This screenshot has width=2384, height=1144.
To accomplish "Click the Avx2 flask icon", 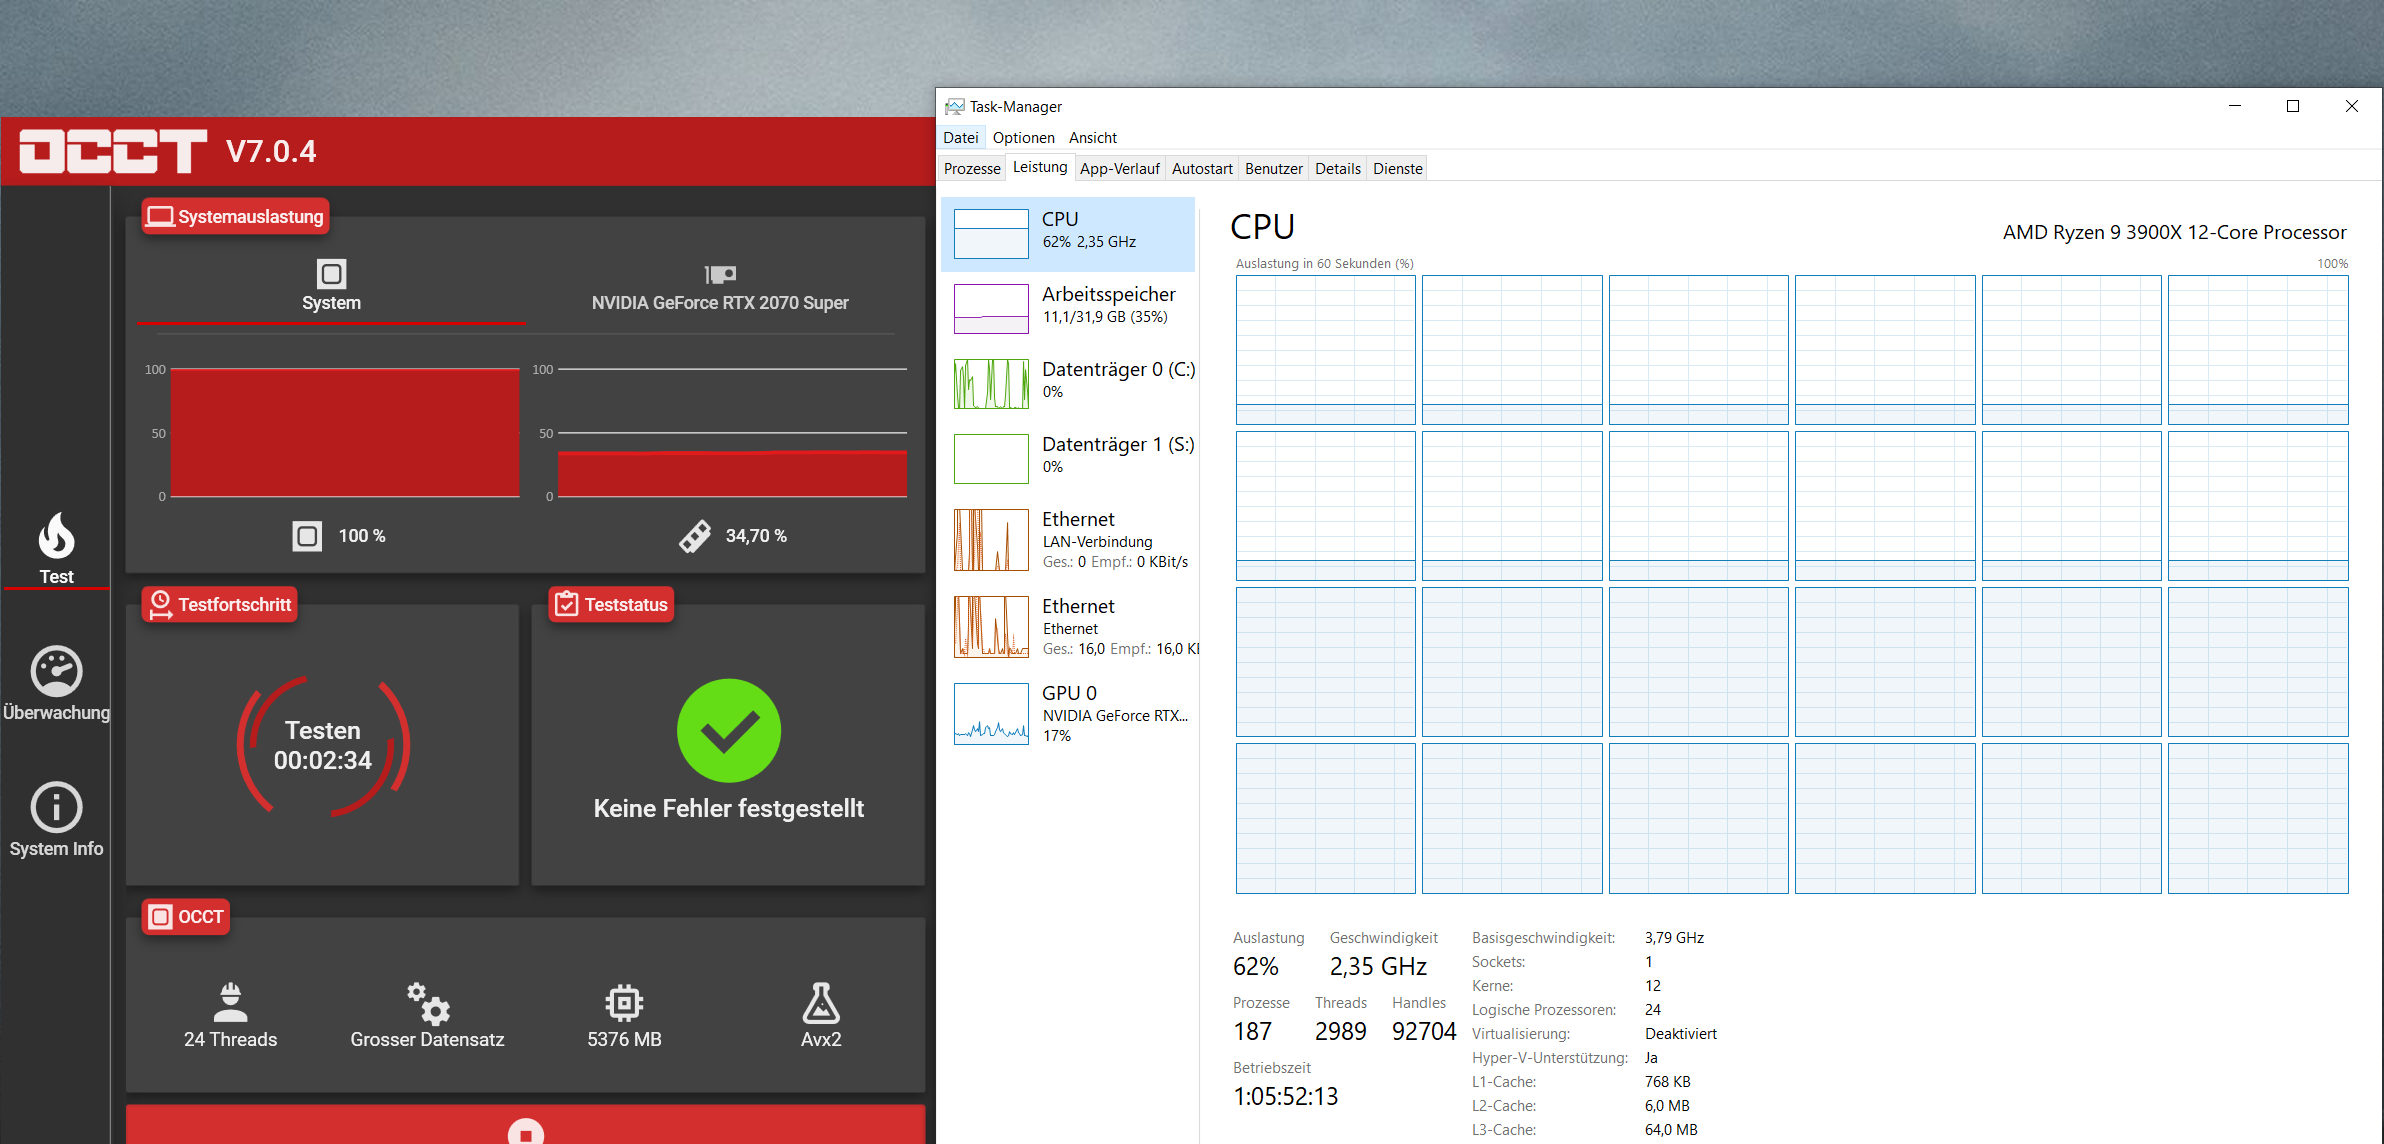I will point(821,1002).
